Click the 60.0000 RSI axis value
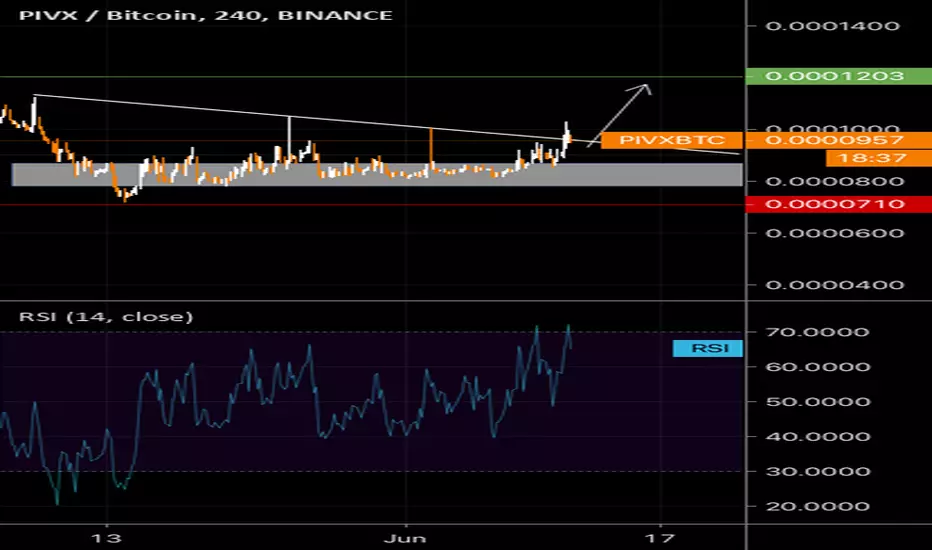 [x=817, y=367]
